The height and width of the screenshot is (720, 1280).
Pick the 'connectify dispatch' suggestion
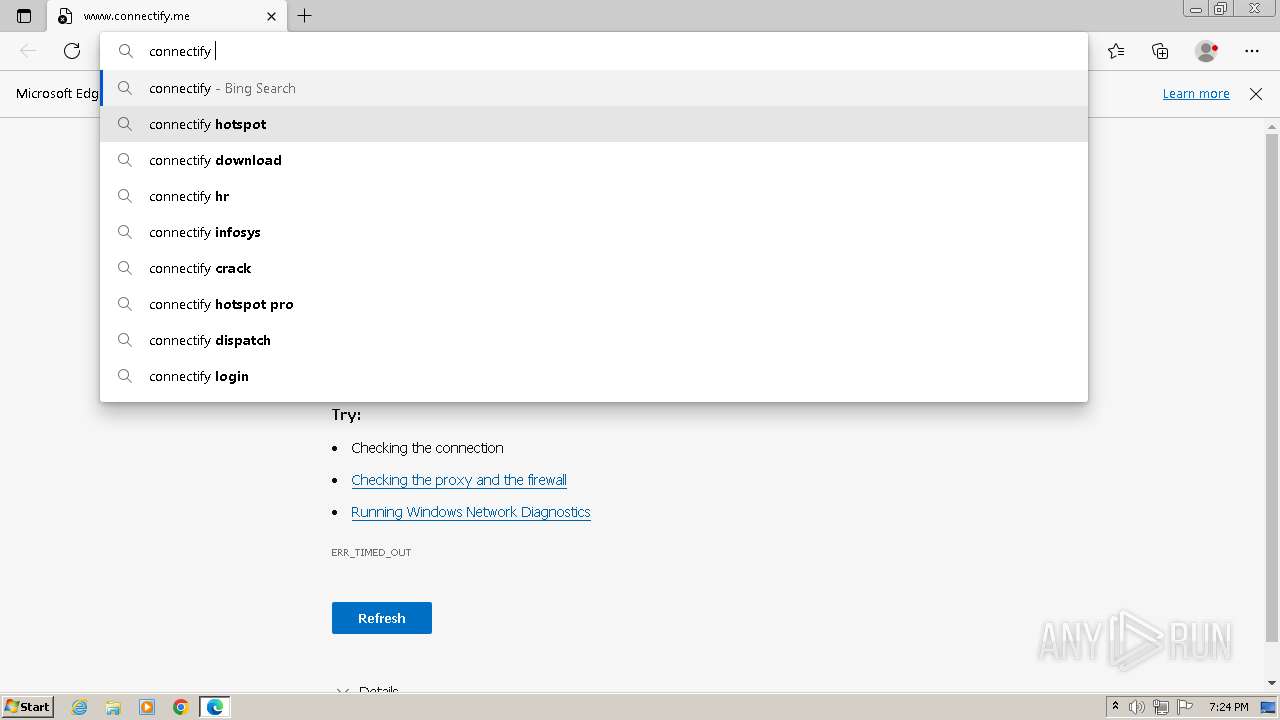coord(594,340)
